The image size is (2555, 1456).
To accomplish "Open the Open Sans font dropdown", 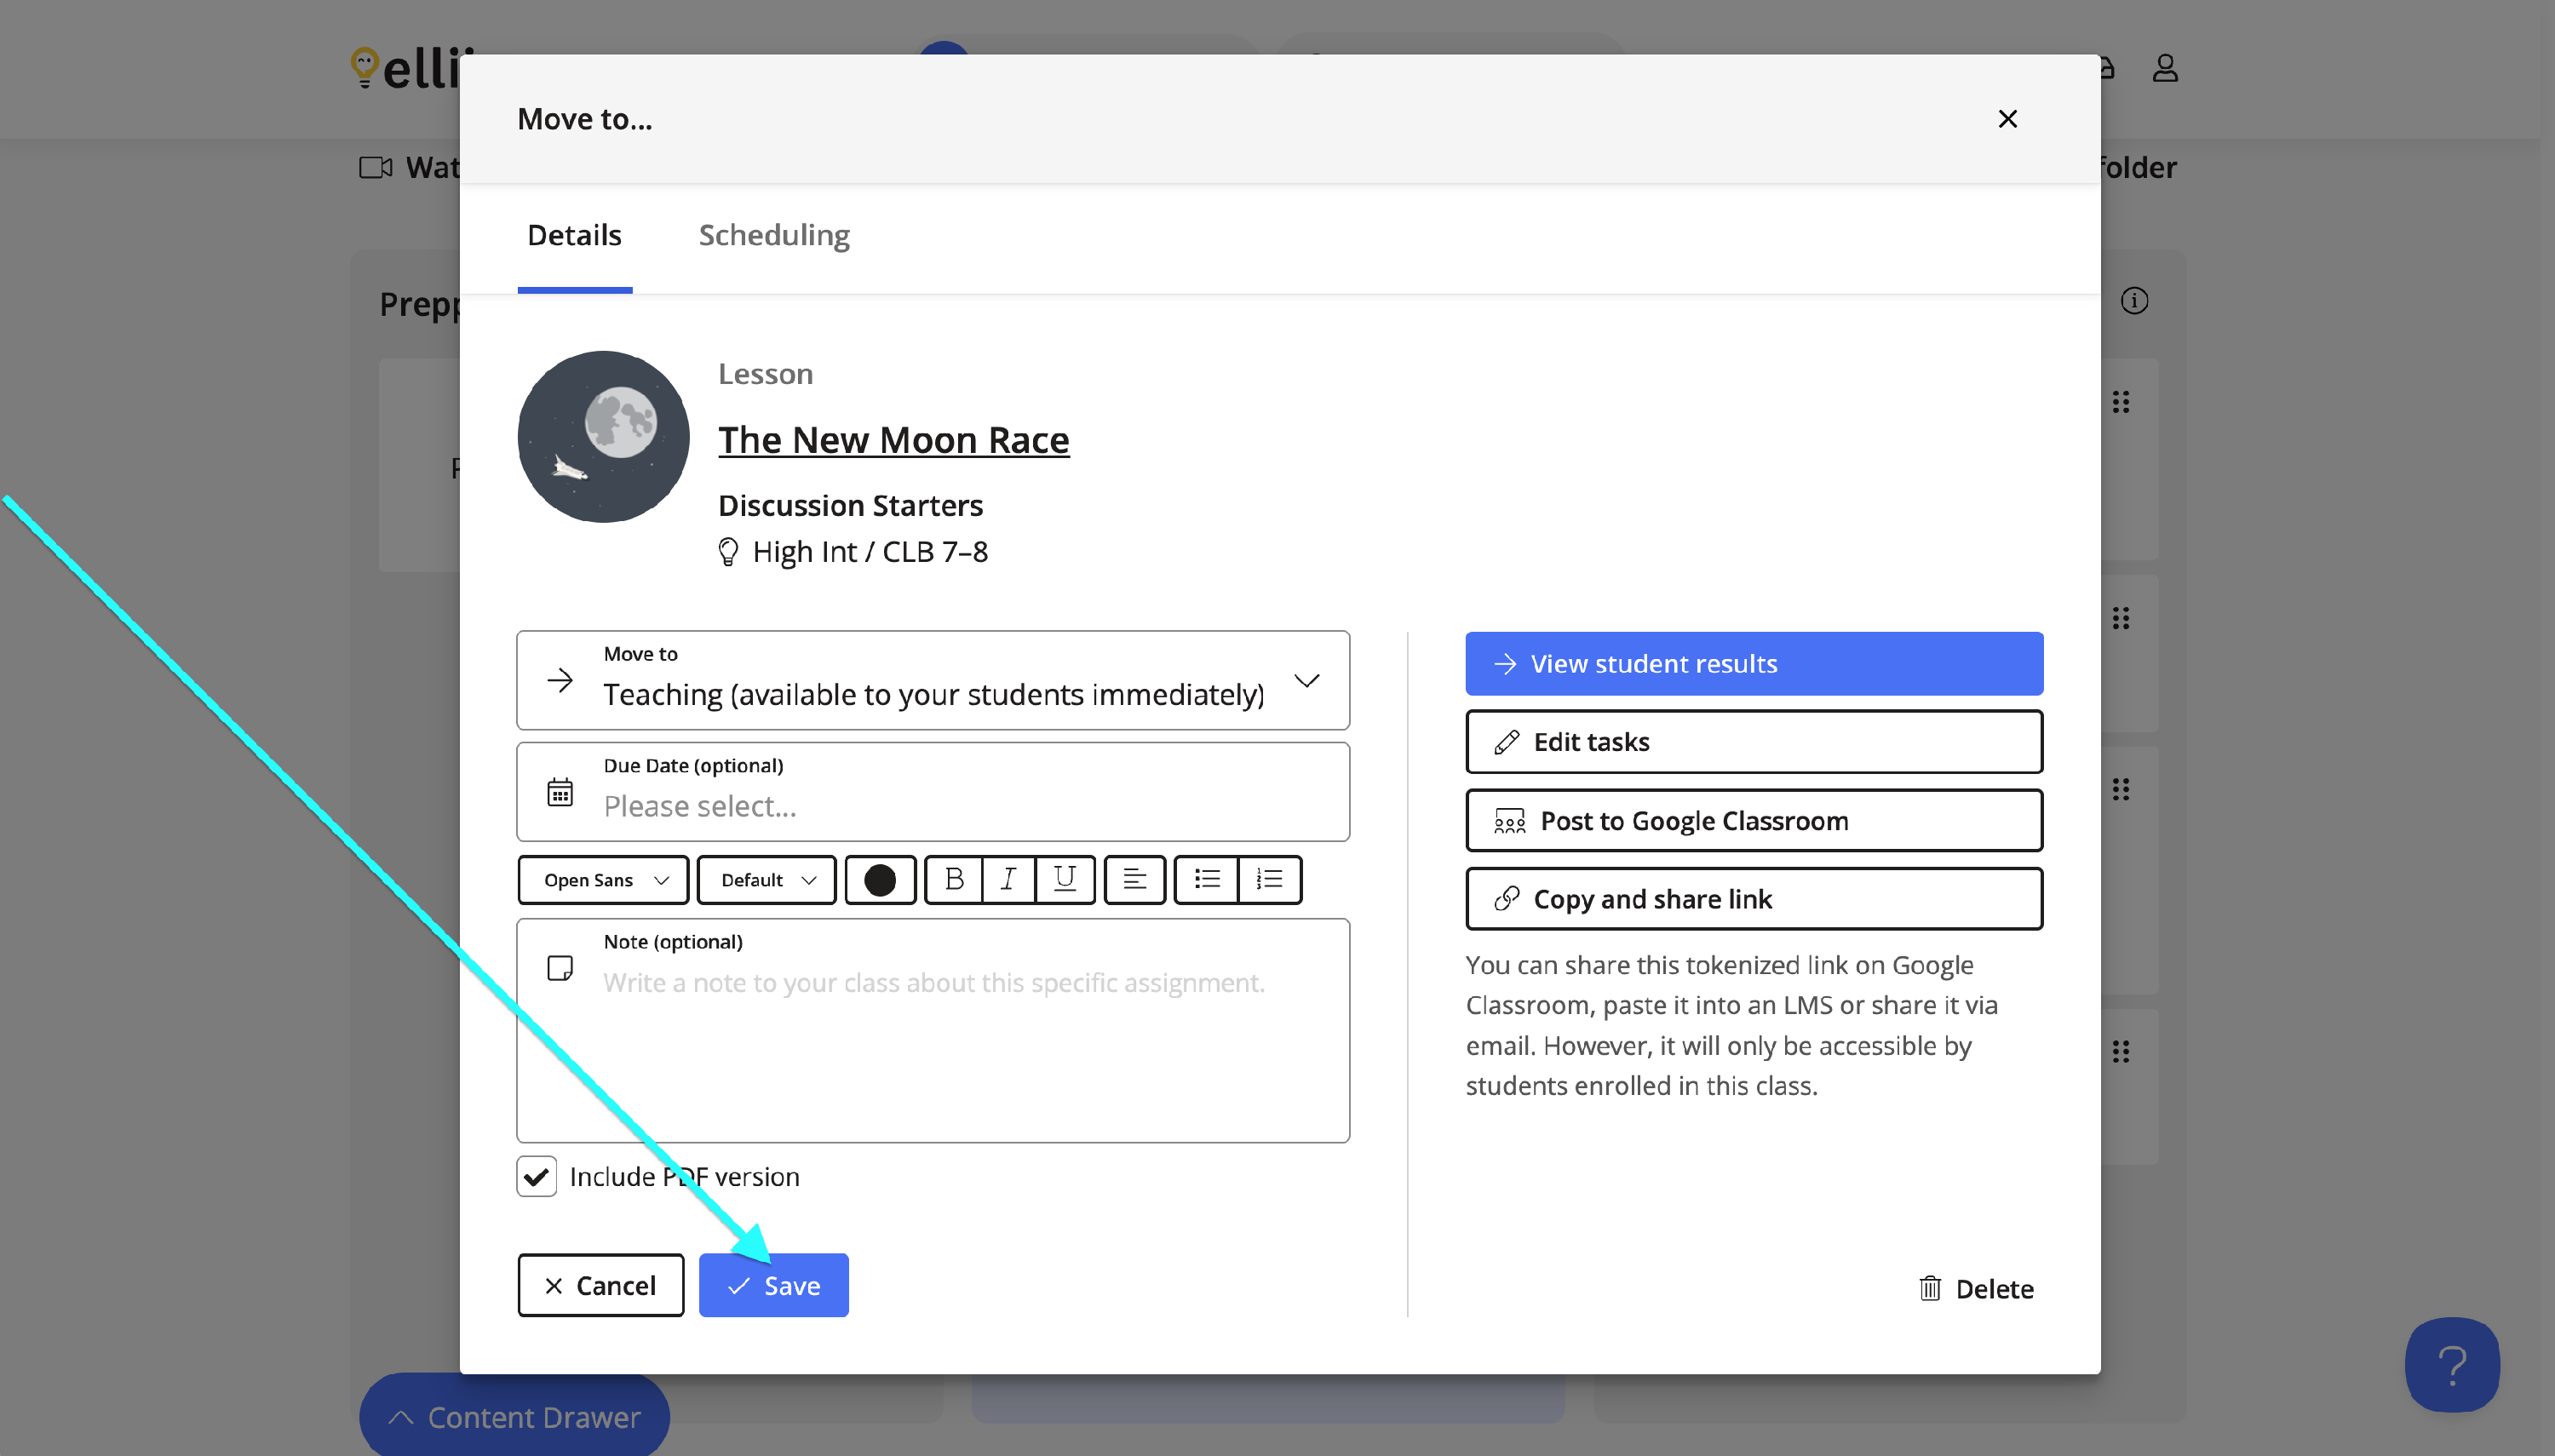I will point(603,880).
